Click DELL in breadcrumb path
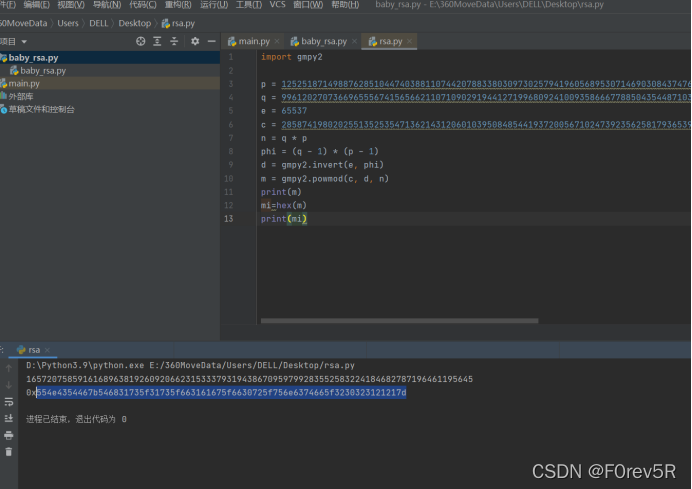 (x=98, y=23)
